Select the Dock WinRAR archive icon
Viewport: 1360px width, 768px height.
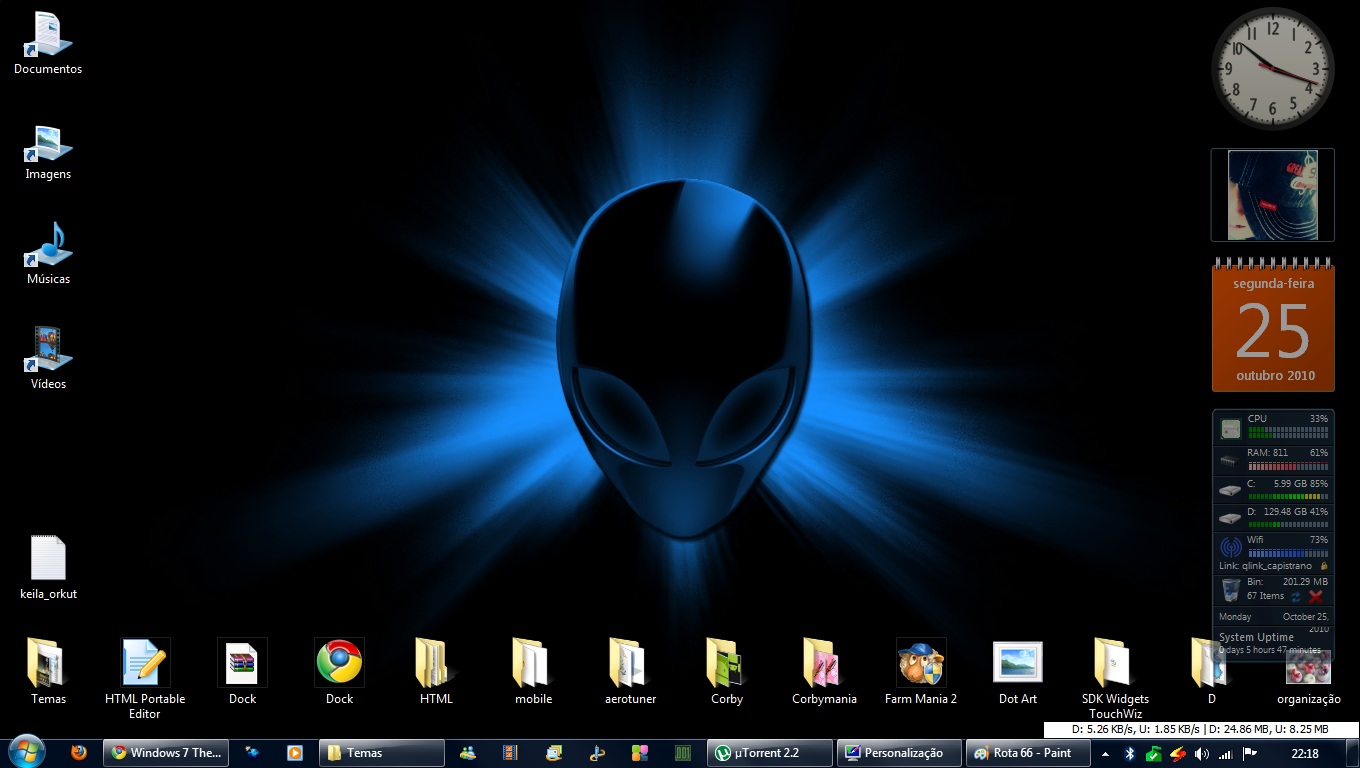click(242, 662)
